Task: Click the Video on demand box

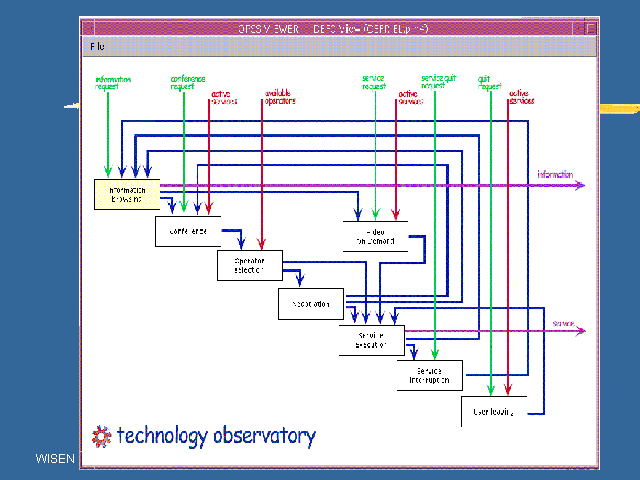Action: click(x=375, y=236)
